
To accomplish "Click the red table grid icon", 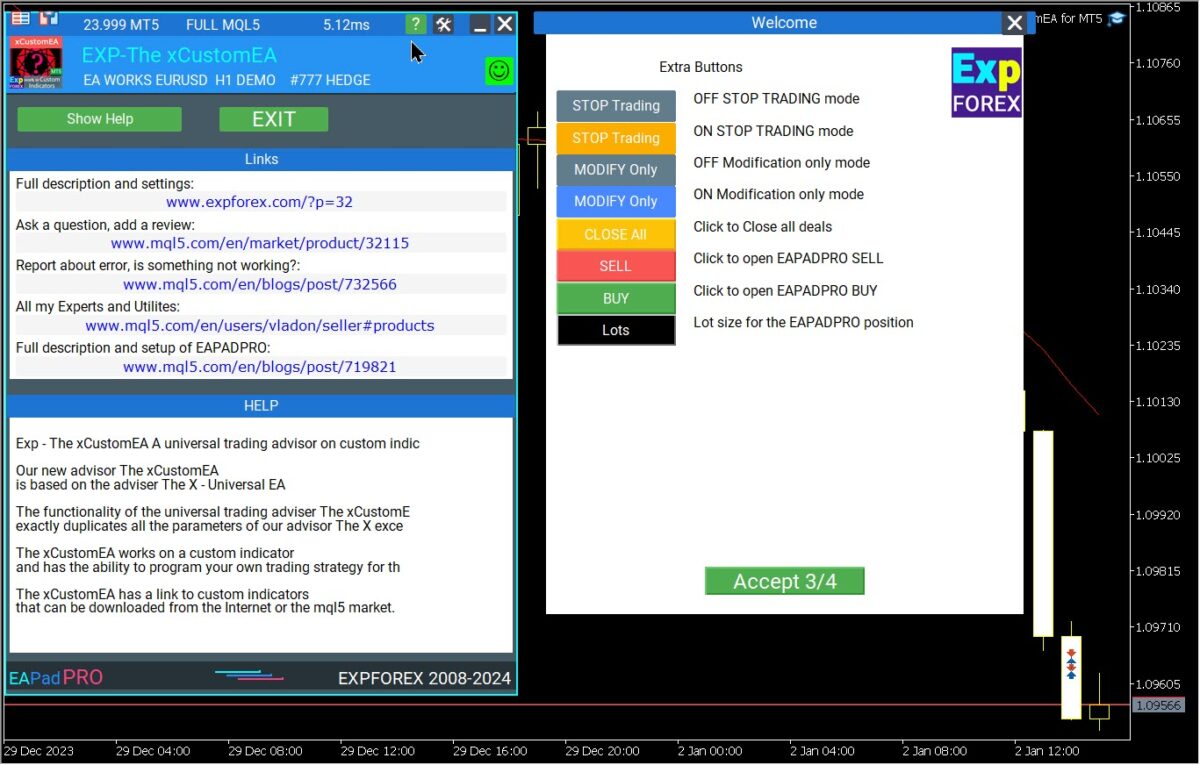I will pyautogui.click(x=20, y=18).
